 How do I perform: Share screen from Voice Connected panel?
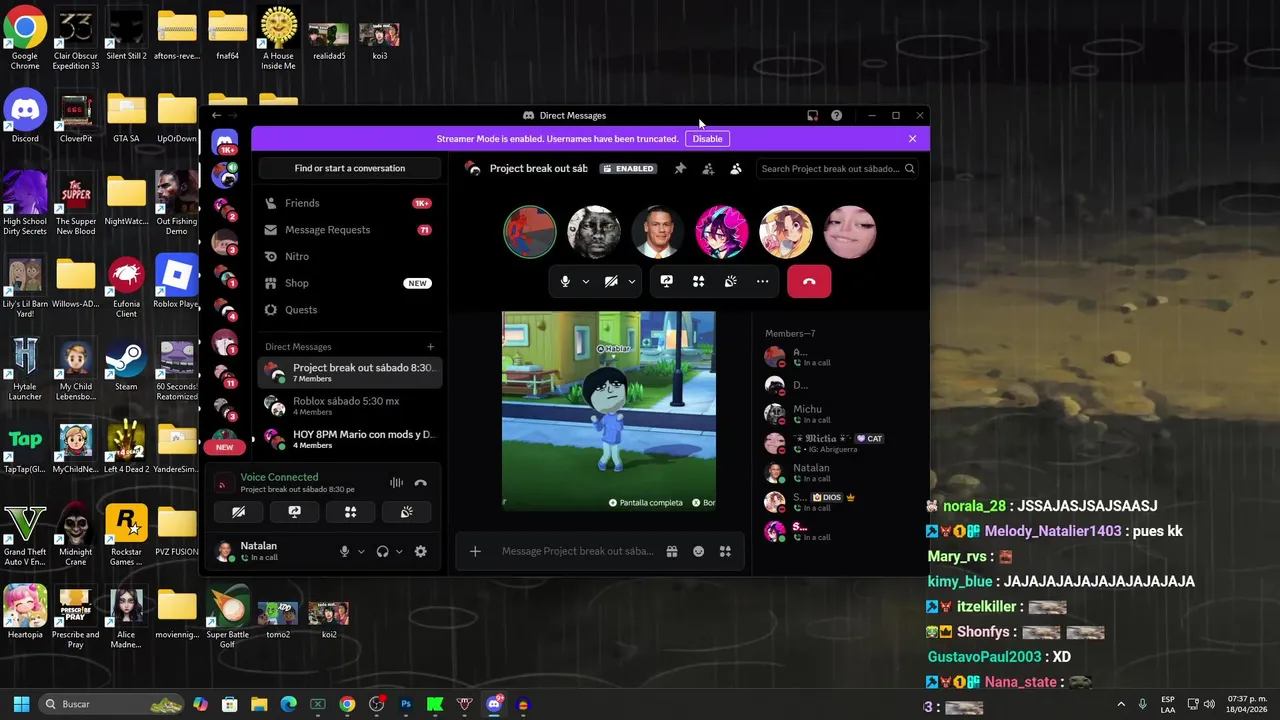(x=294, y=512)
